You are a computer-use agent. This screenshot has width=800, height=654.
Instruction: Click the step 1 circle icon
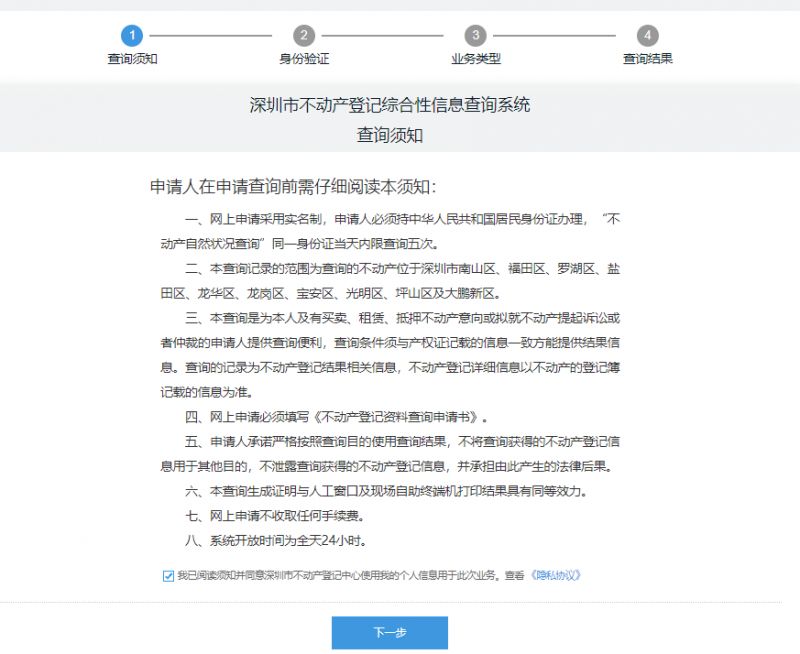point(132,36)
